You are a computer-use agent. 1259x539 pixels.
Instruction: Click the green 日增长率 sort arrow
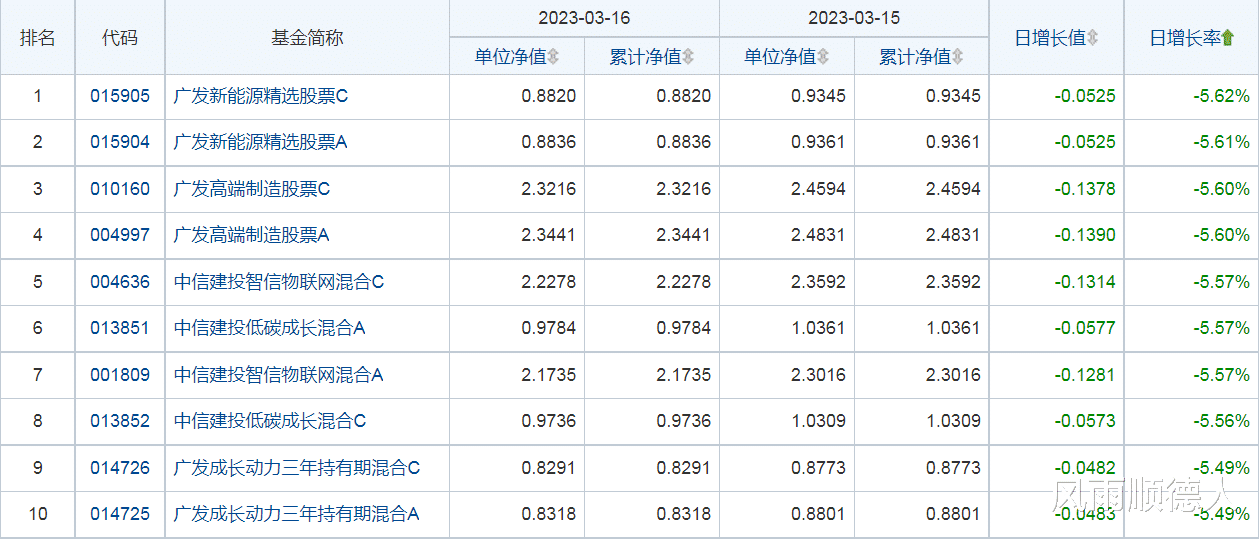(1228, 38)
